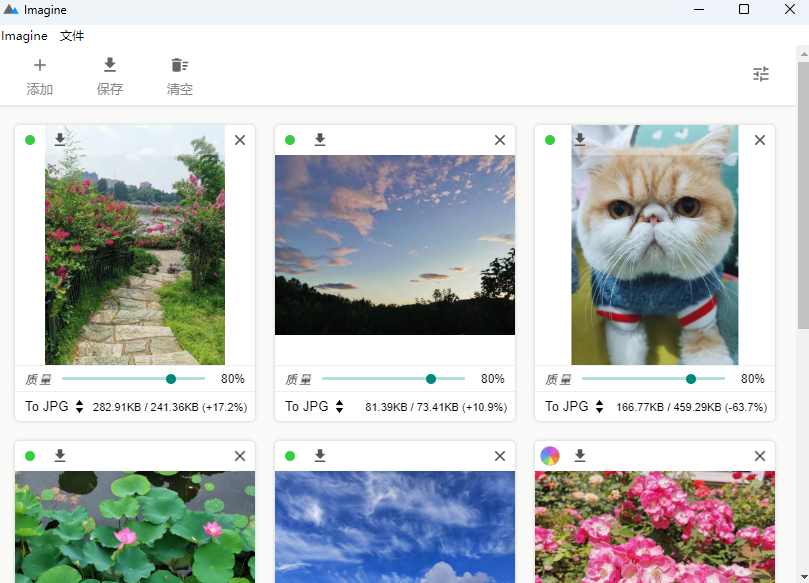Open the settings sliders icon at top right
809x583 pixels.
pos(761,74)
